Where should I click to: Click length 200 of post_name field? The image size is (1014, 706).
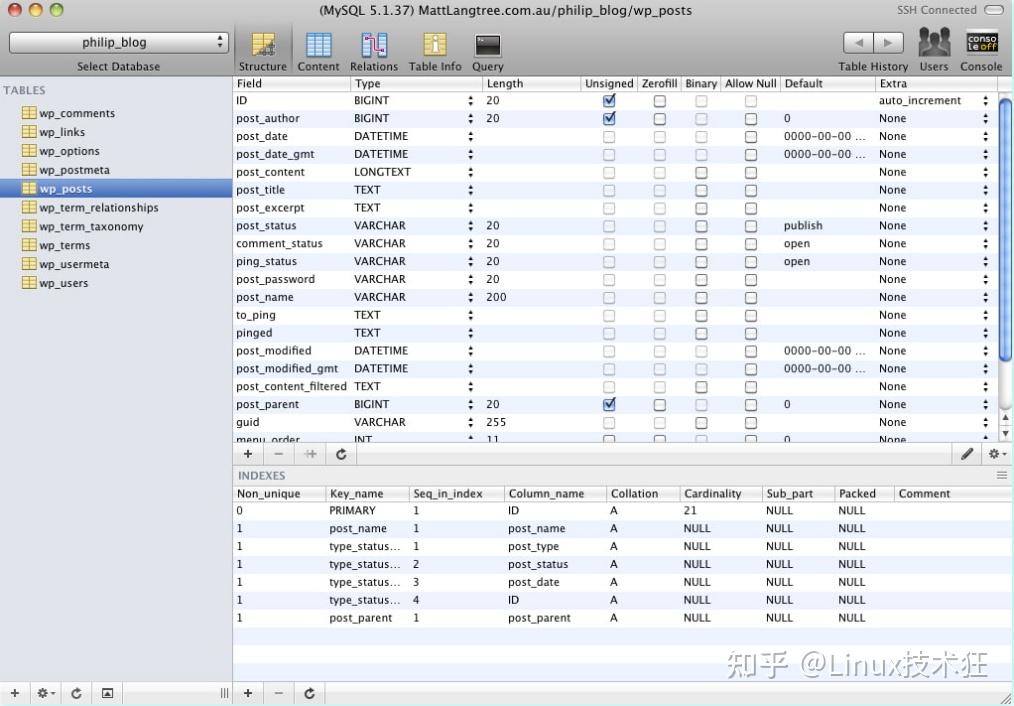pos(496,297)
